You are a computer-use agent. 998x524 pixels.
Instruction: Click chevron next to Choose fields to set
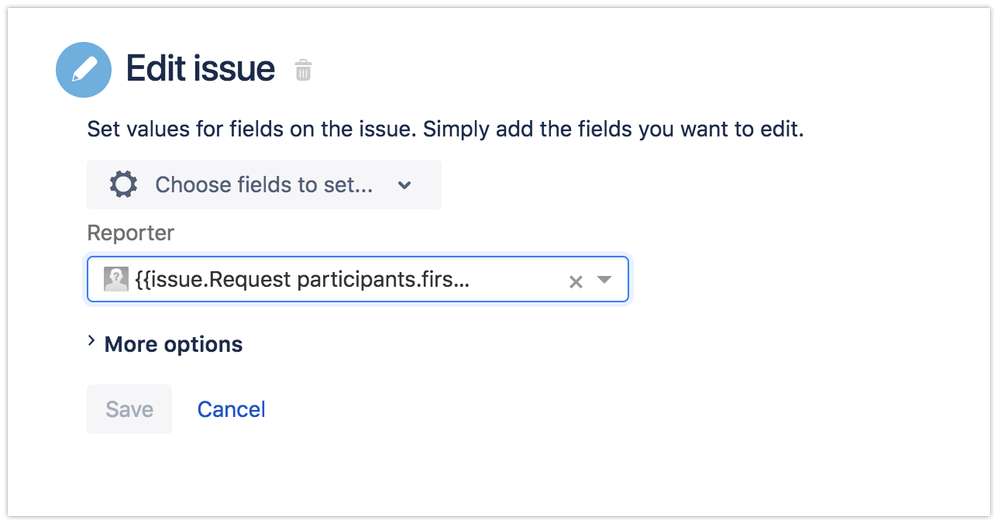(404, 185)
